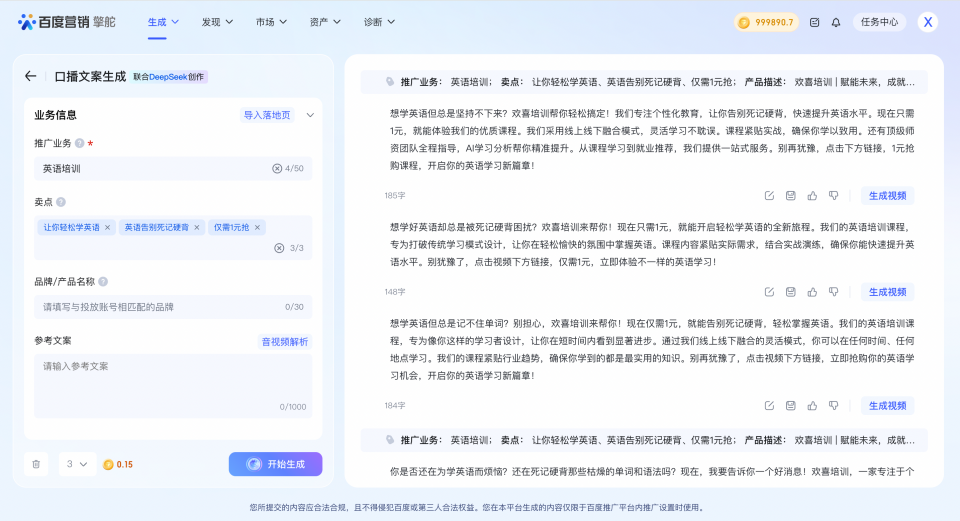This screenshot has height=521, width=960.
Task: Expand the 生成 menu in the top navigation
Action: (x=163, y=22)
